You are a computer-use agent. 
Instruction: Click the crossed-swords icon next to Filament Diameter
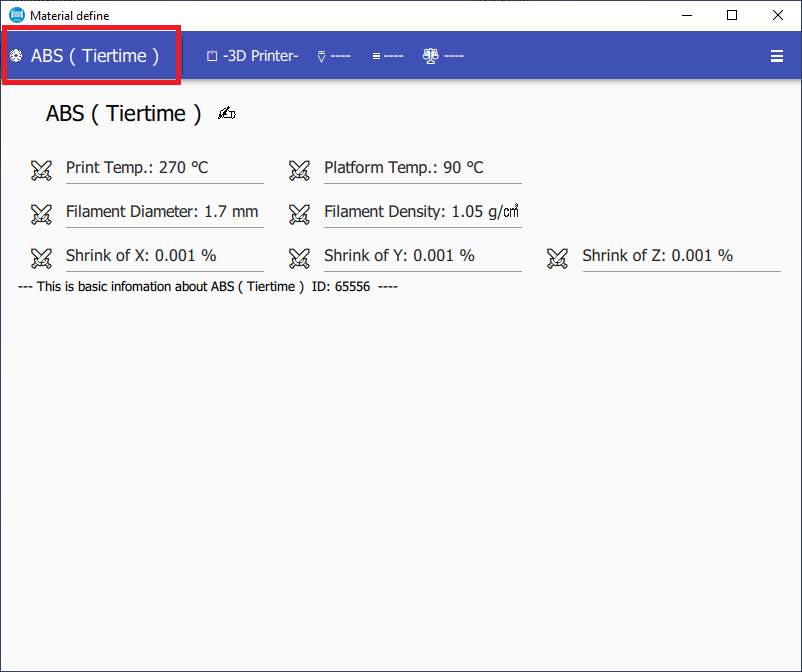pos(41,214)
